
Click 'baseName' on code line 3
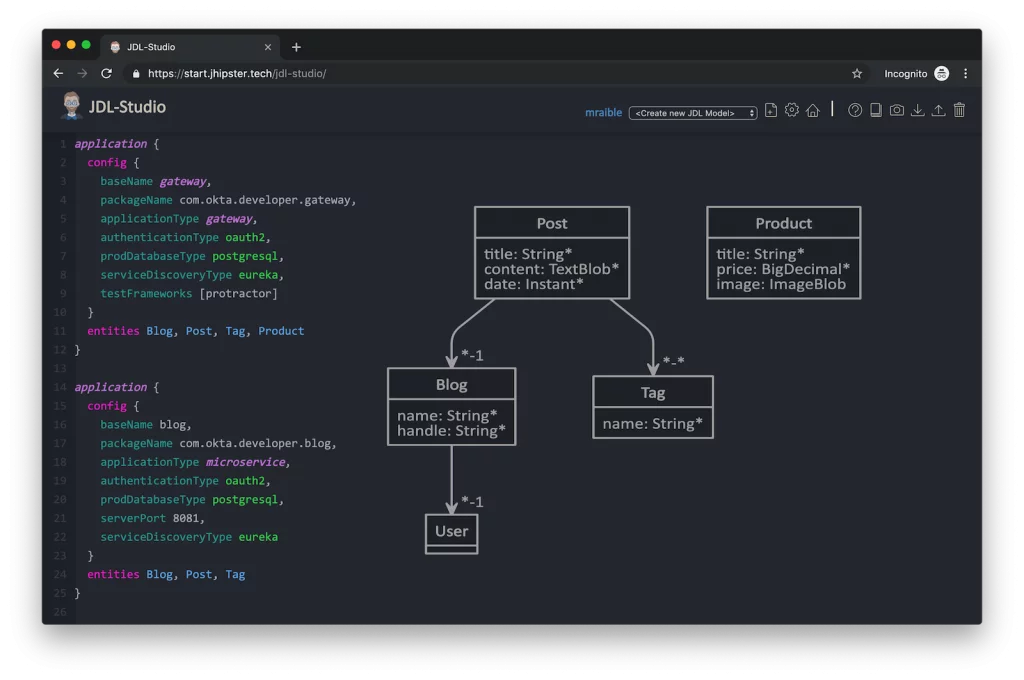(126, 182)
